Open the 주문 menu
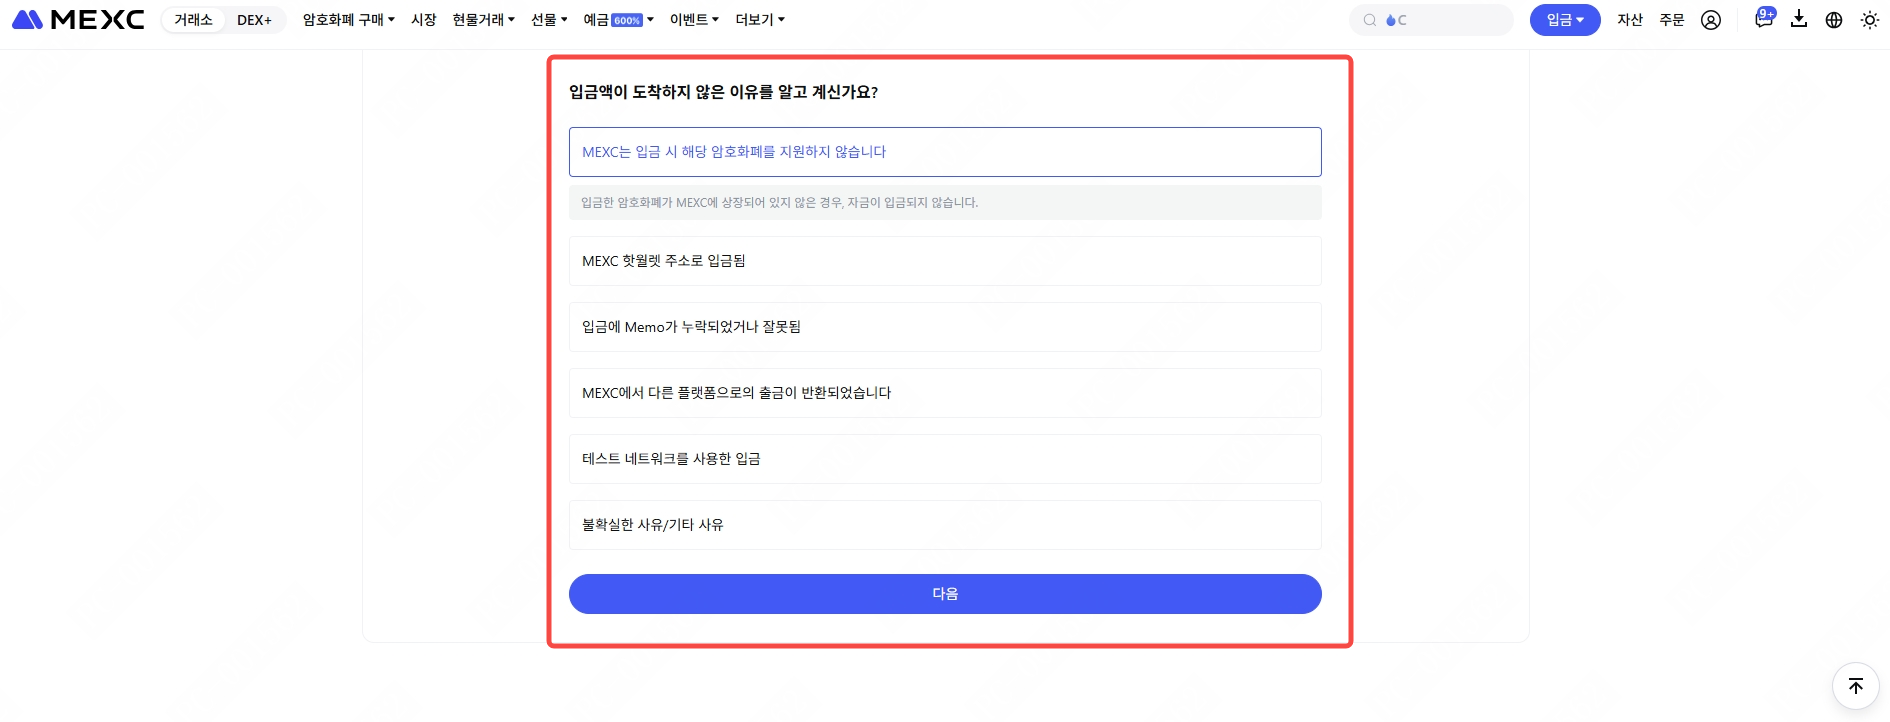1890x722 pixels. tap(1672, 20)
